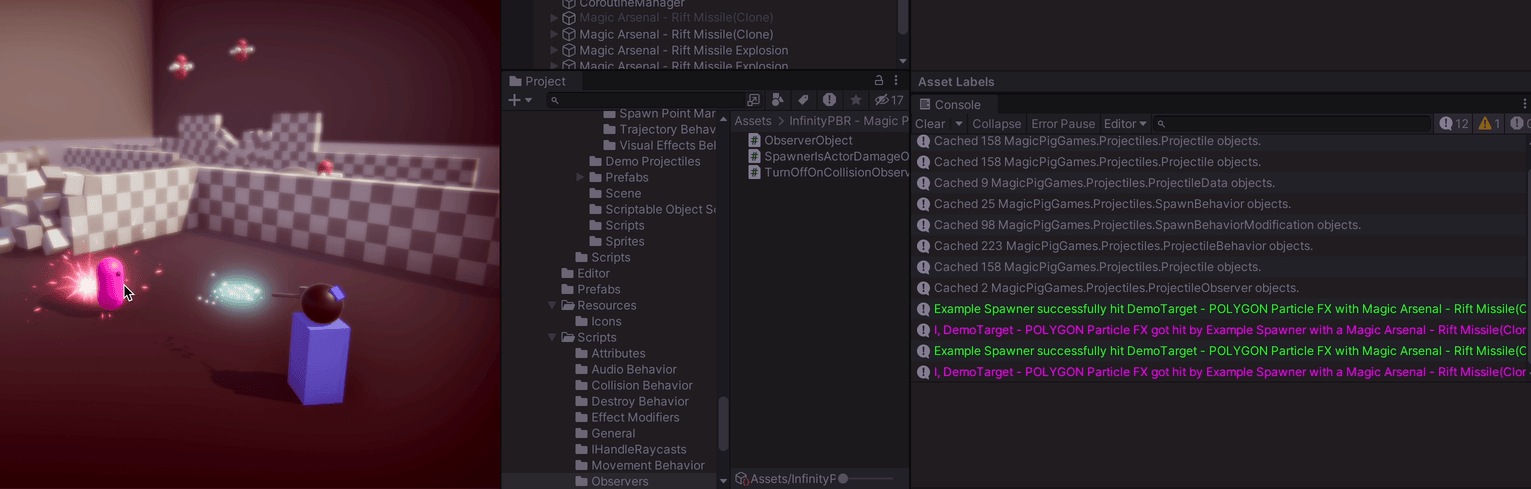
Task: Click the Search by Import Log Type icon
Action: [829, 100]
